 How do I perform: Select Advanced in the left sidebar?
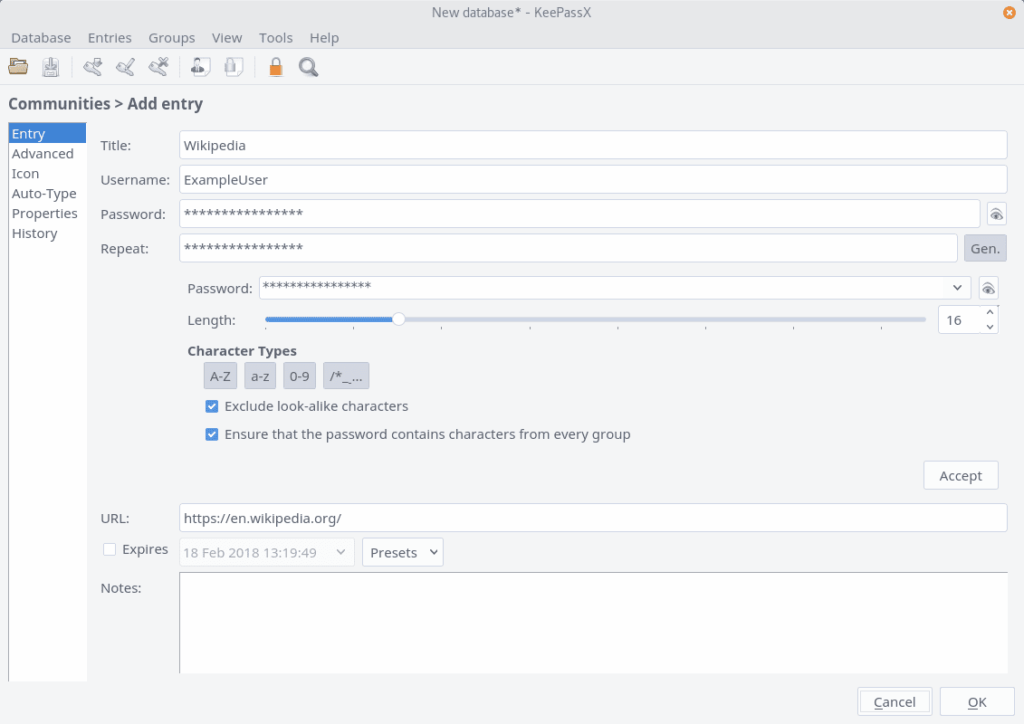coord(43,154)
